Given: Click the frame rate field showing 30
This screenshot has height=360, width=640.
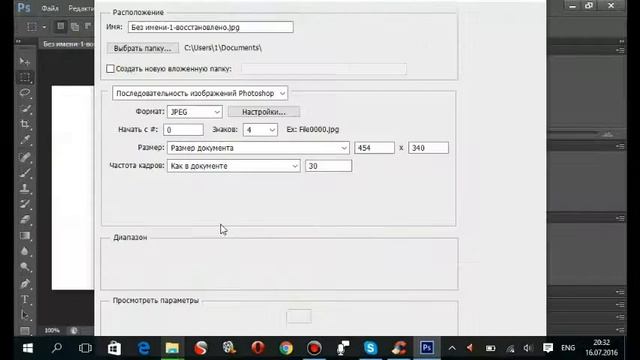Looking at the screenshot, I should 328,166.
